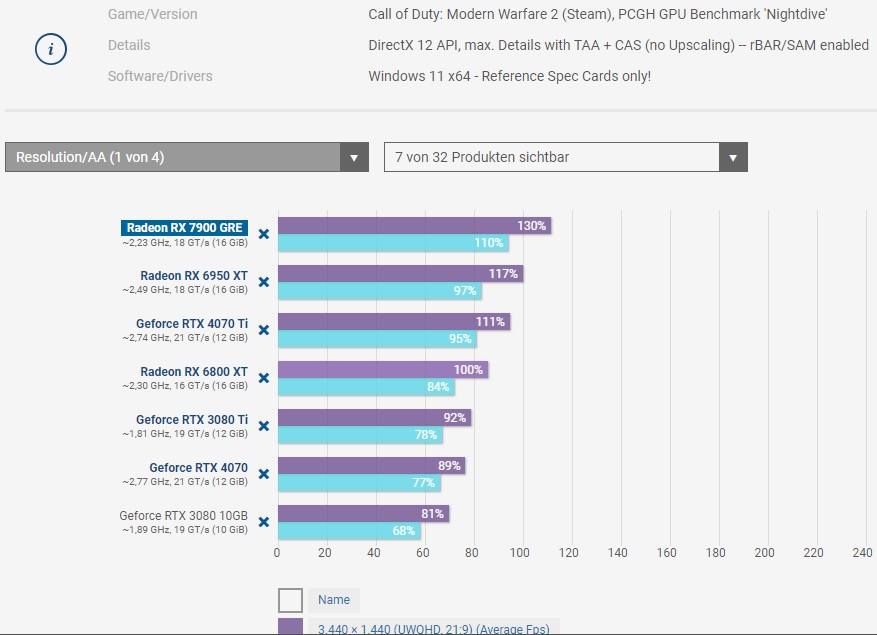
Task: Click the 100% bar of RX 6800 XT
Action: tap(383, 370)
